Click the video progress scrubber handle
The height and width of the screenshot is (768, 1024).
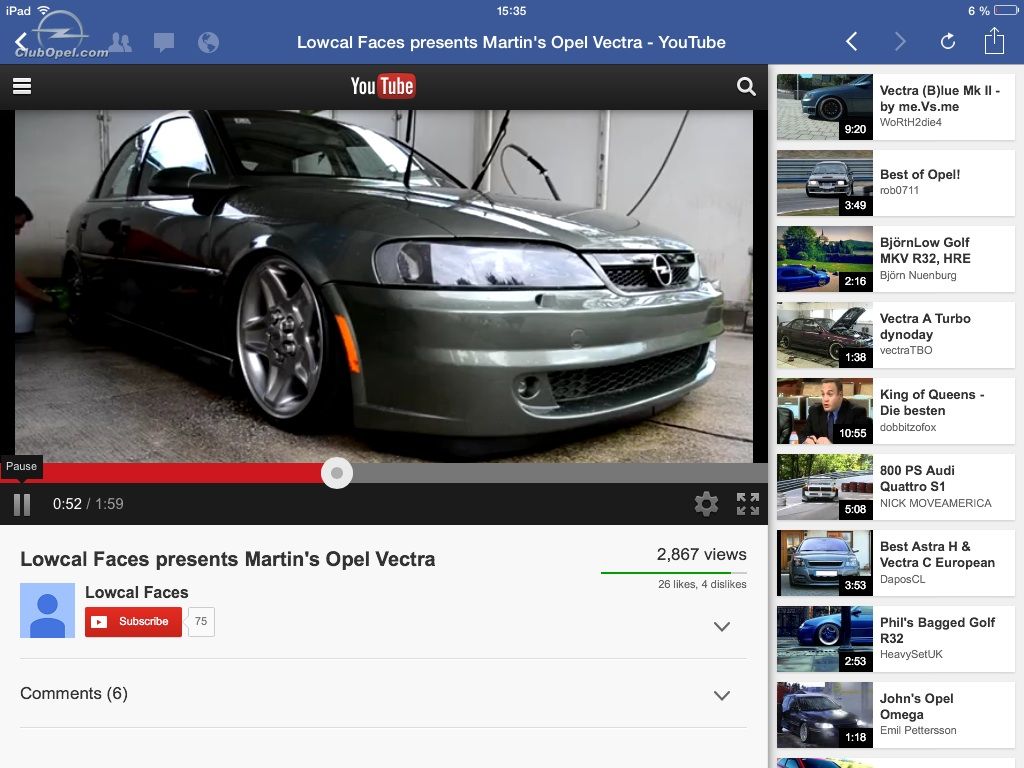coord(337,473)
